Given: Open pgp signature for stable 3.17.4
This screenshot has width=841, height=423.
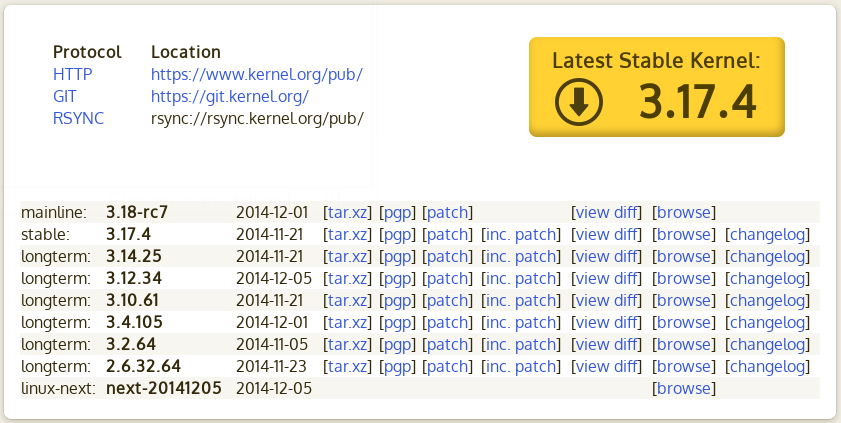Looking at the screenshot, I should (x=399, y=234).
